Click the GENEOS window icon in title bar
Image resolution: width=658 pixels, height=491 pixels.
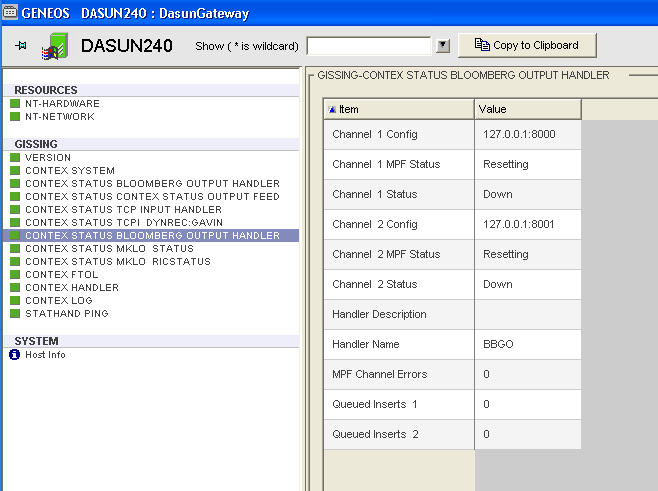pyautogui.click(x=10, y=13)
